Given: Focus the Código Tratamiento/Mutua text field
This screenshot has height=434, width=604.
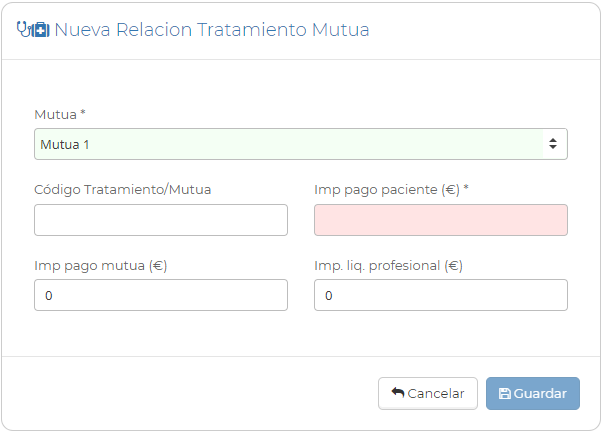Looking at the screenshot, I should pyautogui.click(x=161, y=220).
